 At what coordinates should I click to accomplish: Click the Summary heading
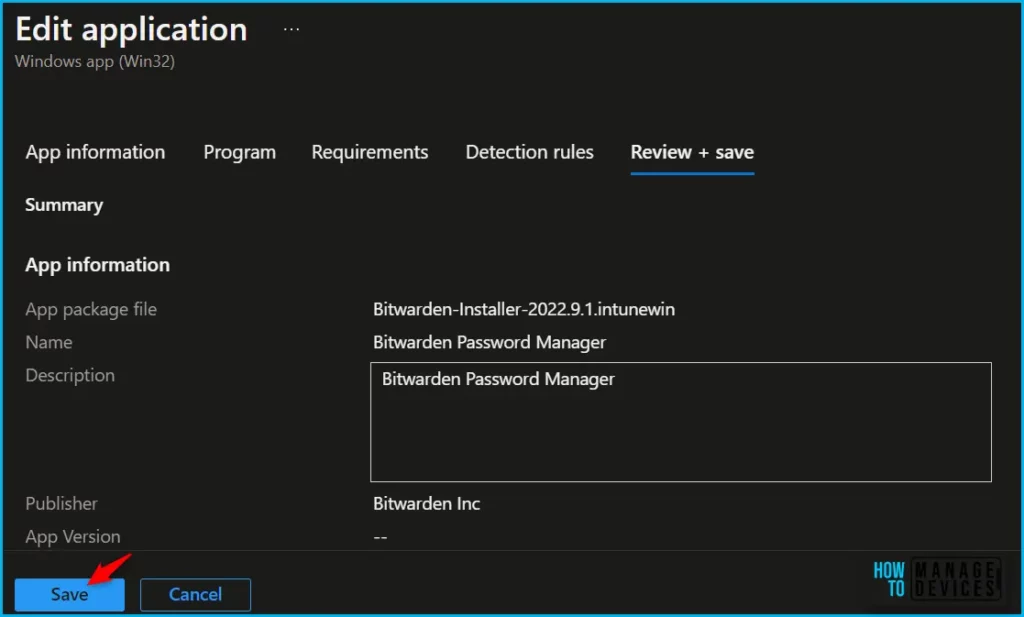click(64, 205)
